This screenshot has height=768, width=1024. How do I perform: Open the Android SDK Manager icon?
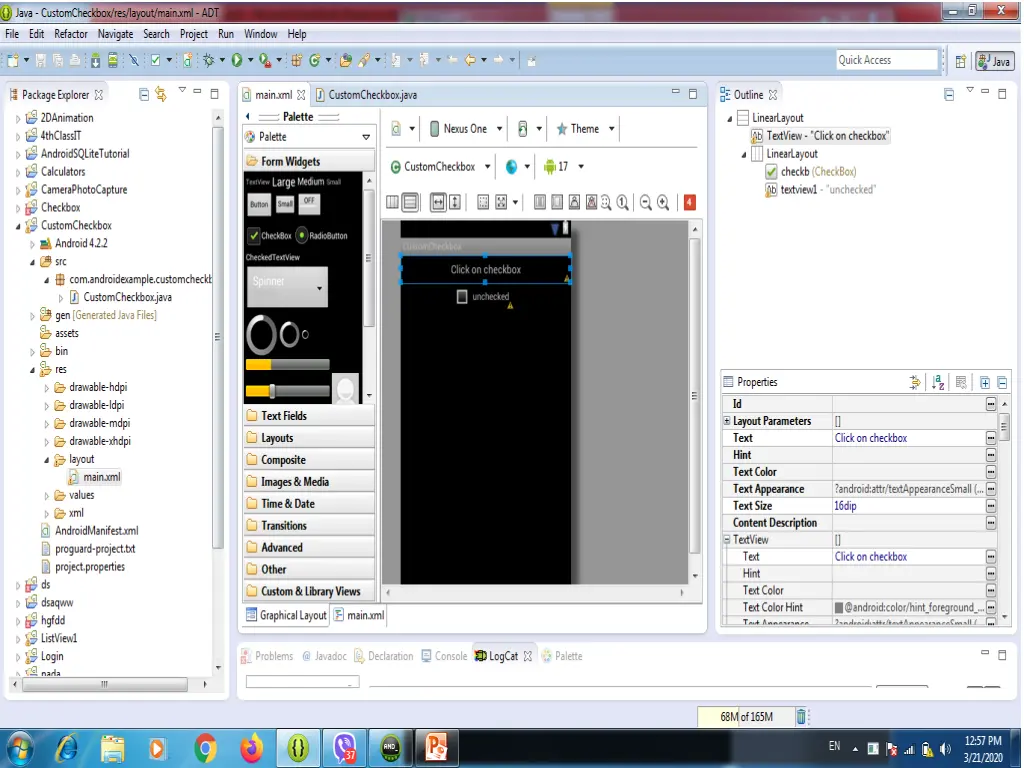tap(95, 61)
